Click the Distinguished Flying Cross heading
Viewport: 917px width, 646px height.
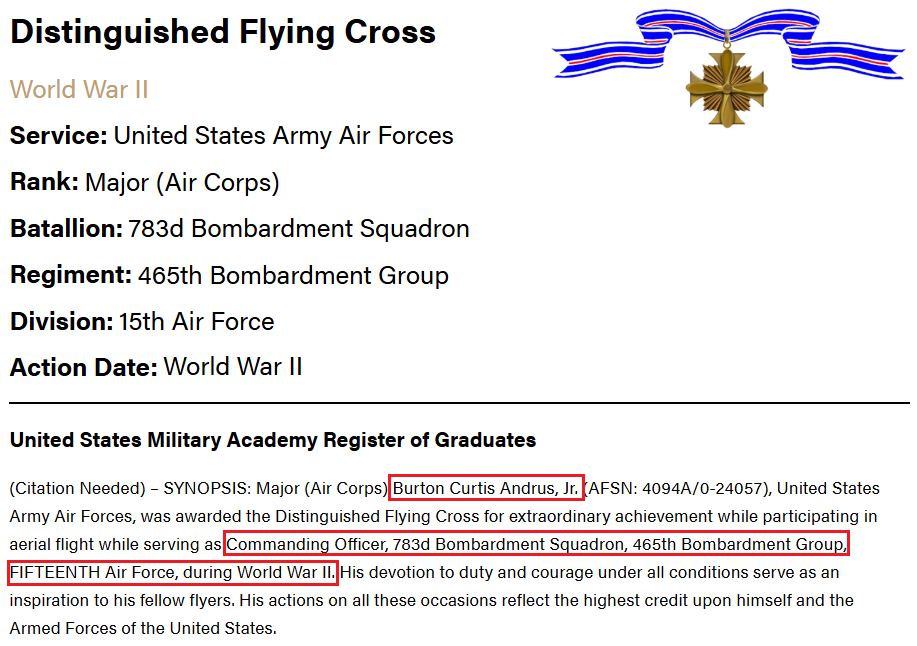[x=223, y=32]
